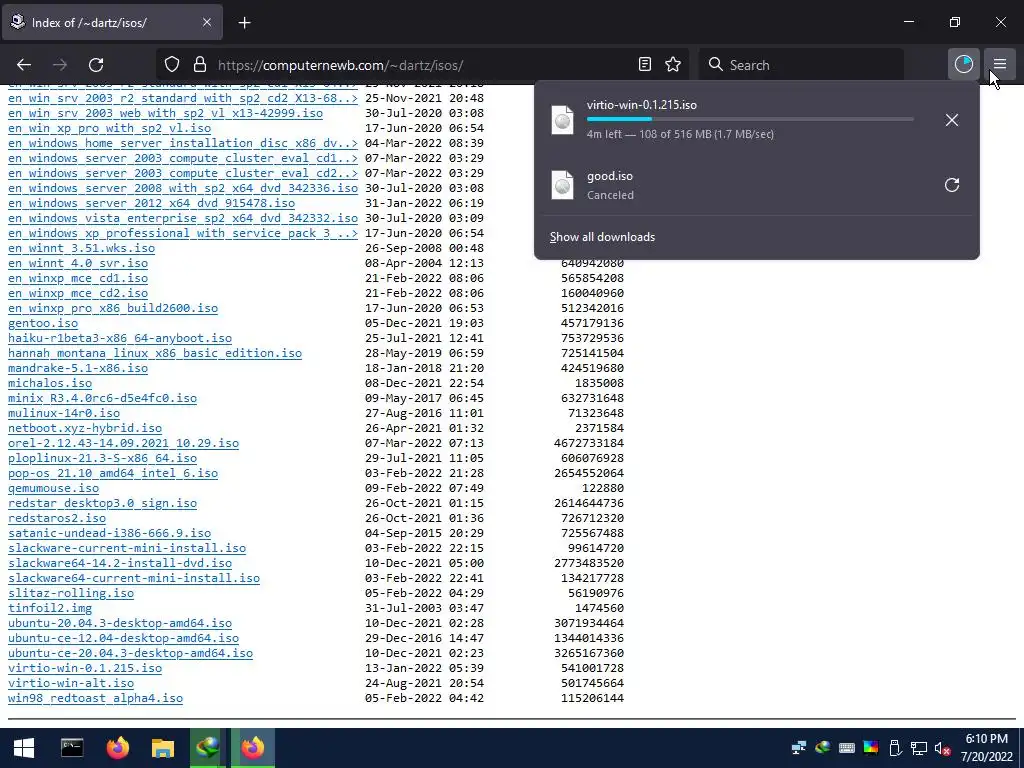
Task: Download en_windows_server_2012_x64_dvd_915478.iso
Action: (x=152, y=204)
